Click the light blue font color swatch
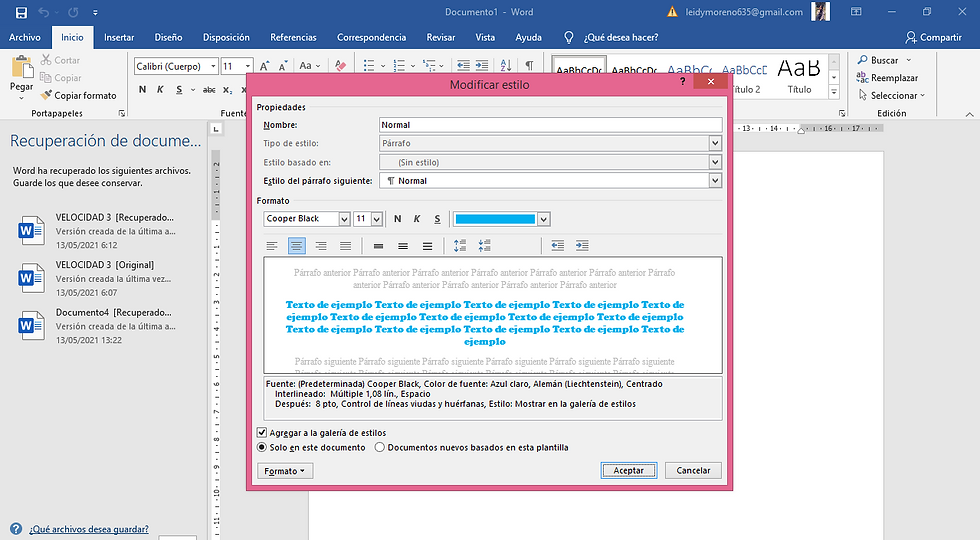Viewport: 980px width, 540px height. pyautogui.click(x=495, y=219)
